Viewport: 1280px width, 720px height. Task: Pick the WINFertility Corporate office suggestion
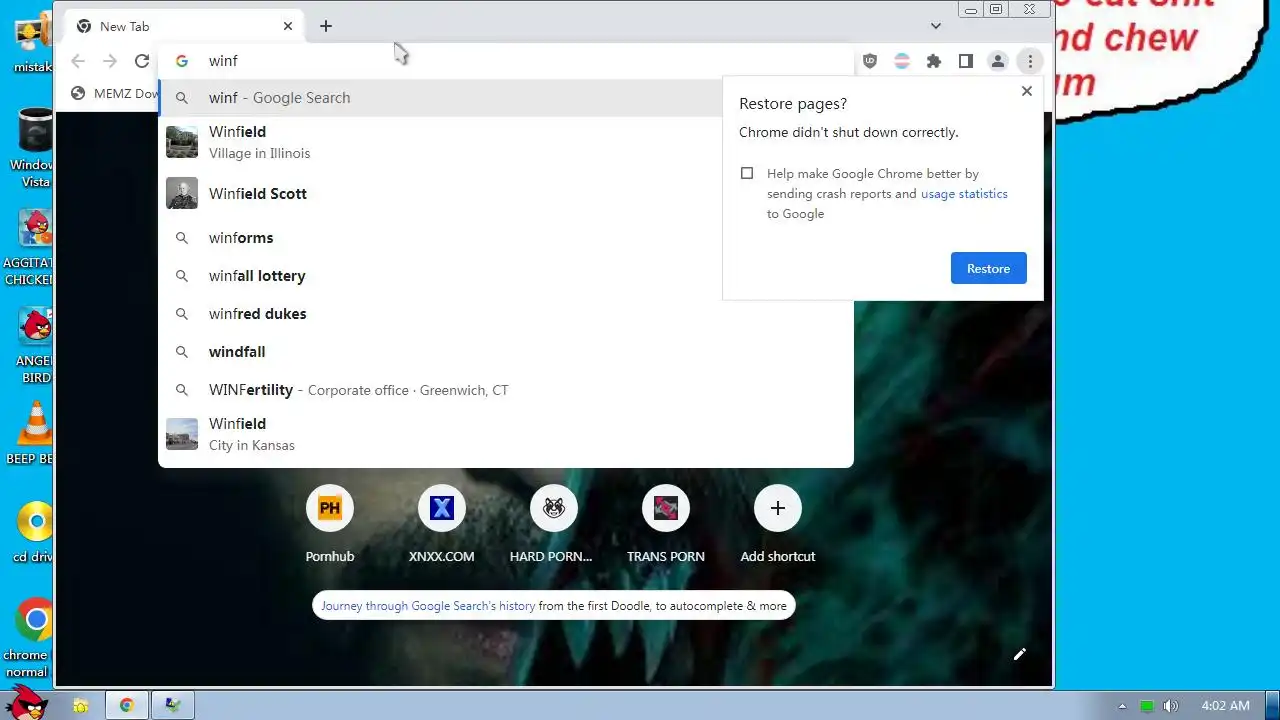coord(505,390)
